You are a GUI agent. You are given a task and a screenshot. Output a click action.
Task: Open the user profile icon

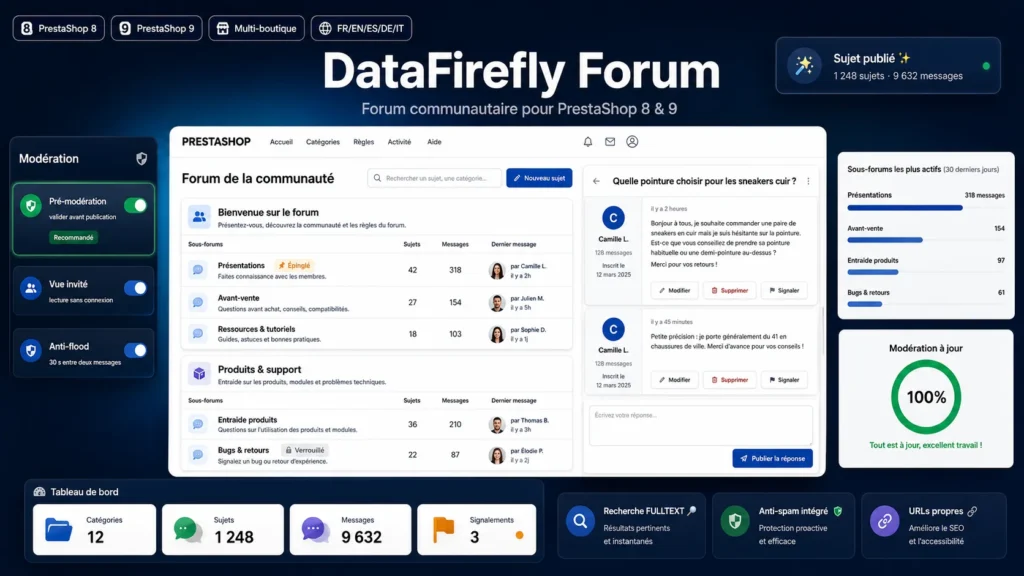tap(632, 142)
